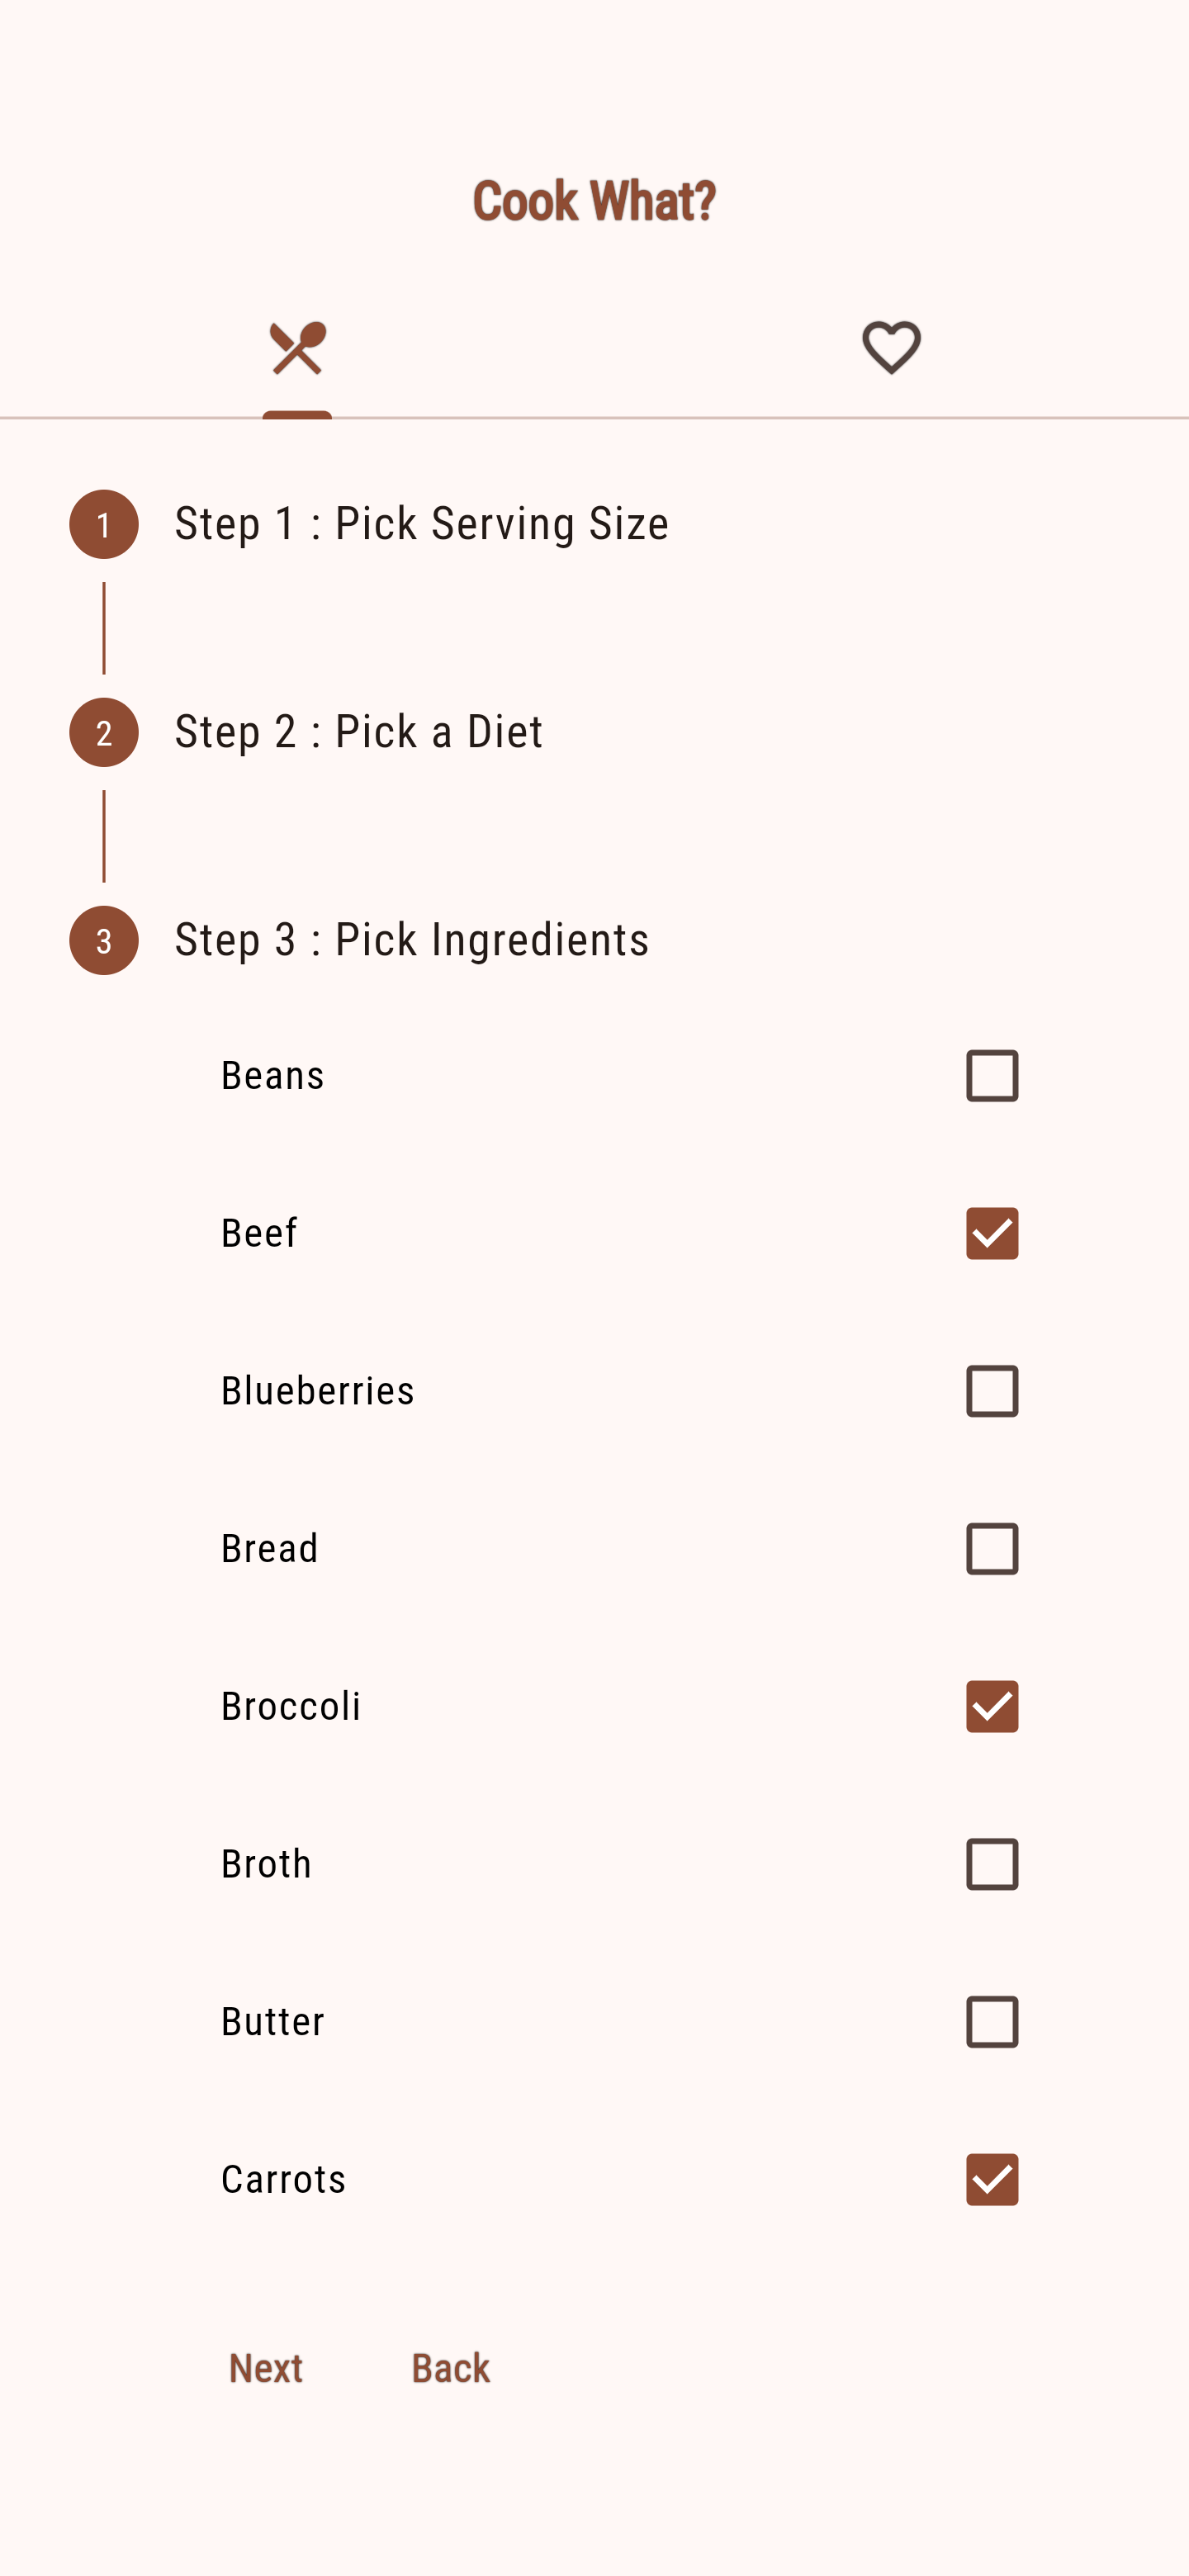Click the step 3 number circle
This screenshot has width=1189, height=2576.
104,940
